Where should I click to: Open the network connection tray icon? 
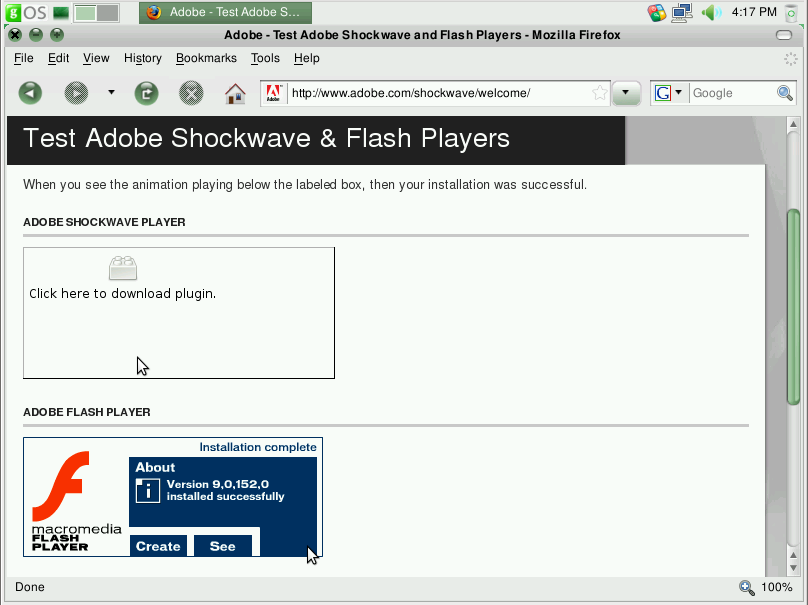point(682,12)
